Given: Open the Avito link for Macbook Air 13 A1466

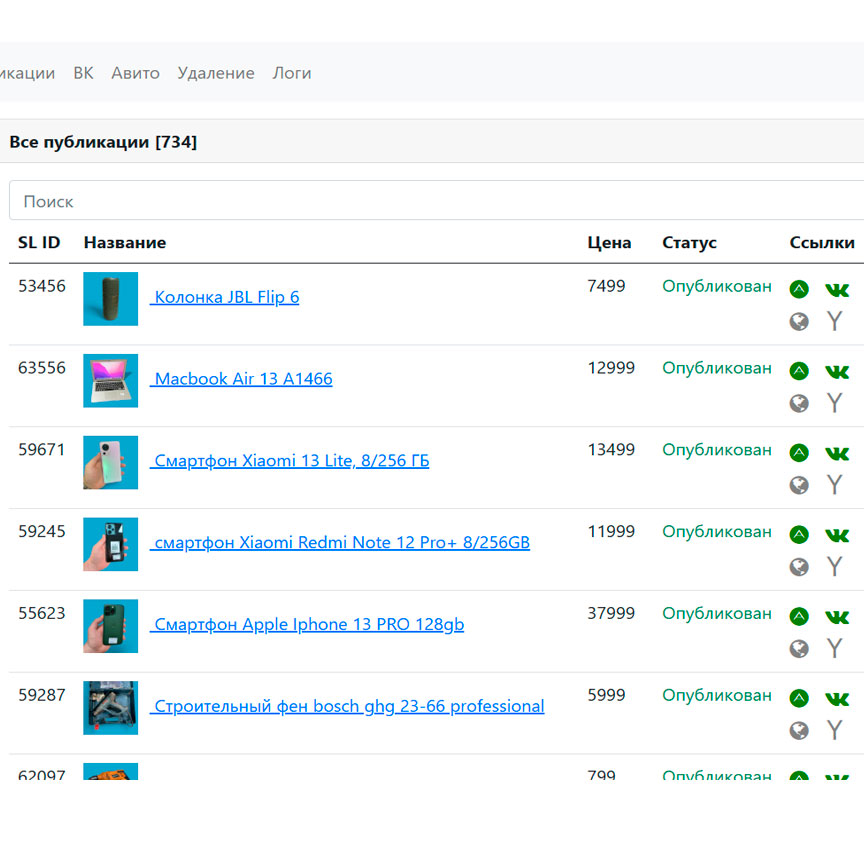Looking at the screenshot, I should 799,371.
